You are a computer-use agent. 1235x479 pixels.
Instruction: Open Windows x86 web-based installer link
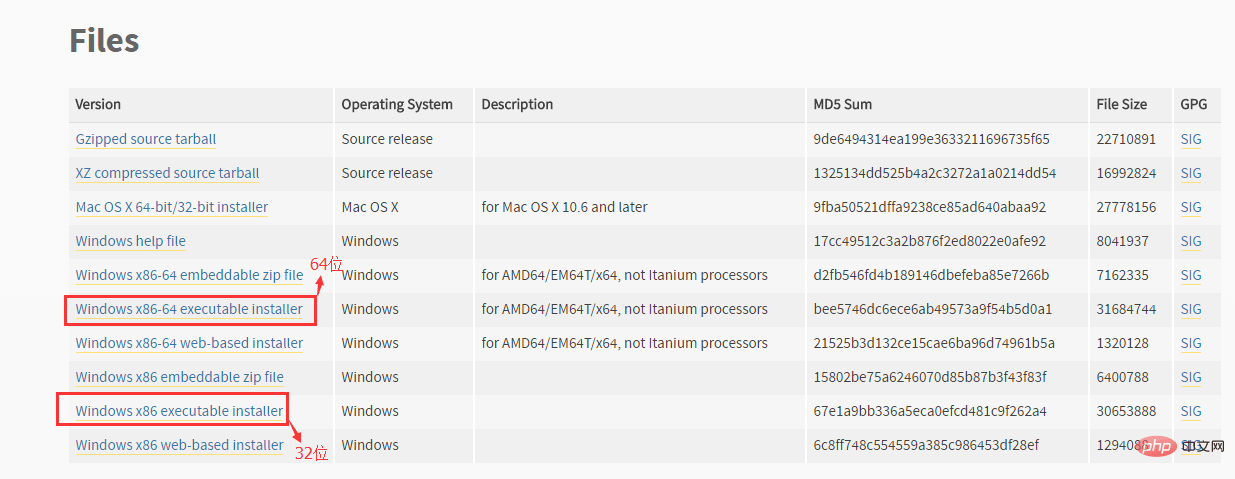pyautogui.click(x=180, y=445)
